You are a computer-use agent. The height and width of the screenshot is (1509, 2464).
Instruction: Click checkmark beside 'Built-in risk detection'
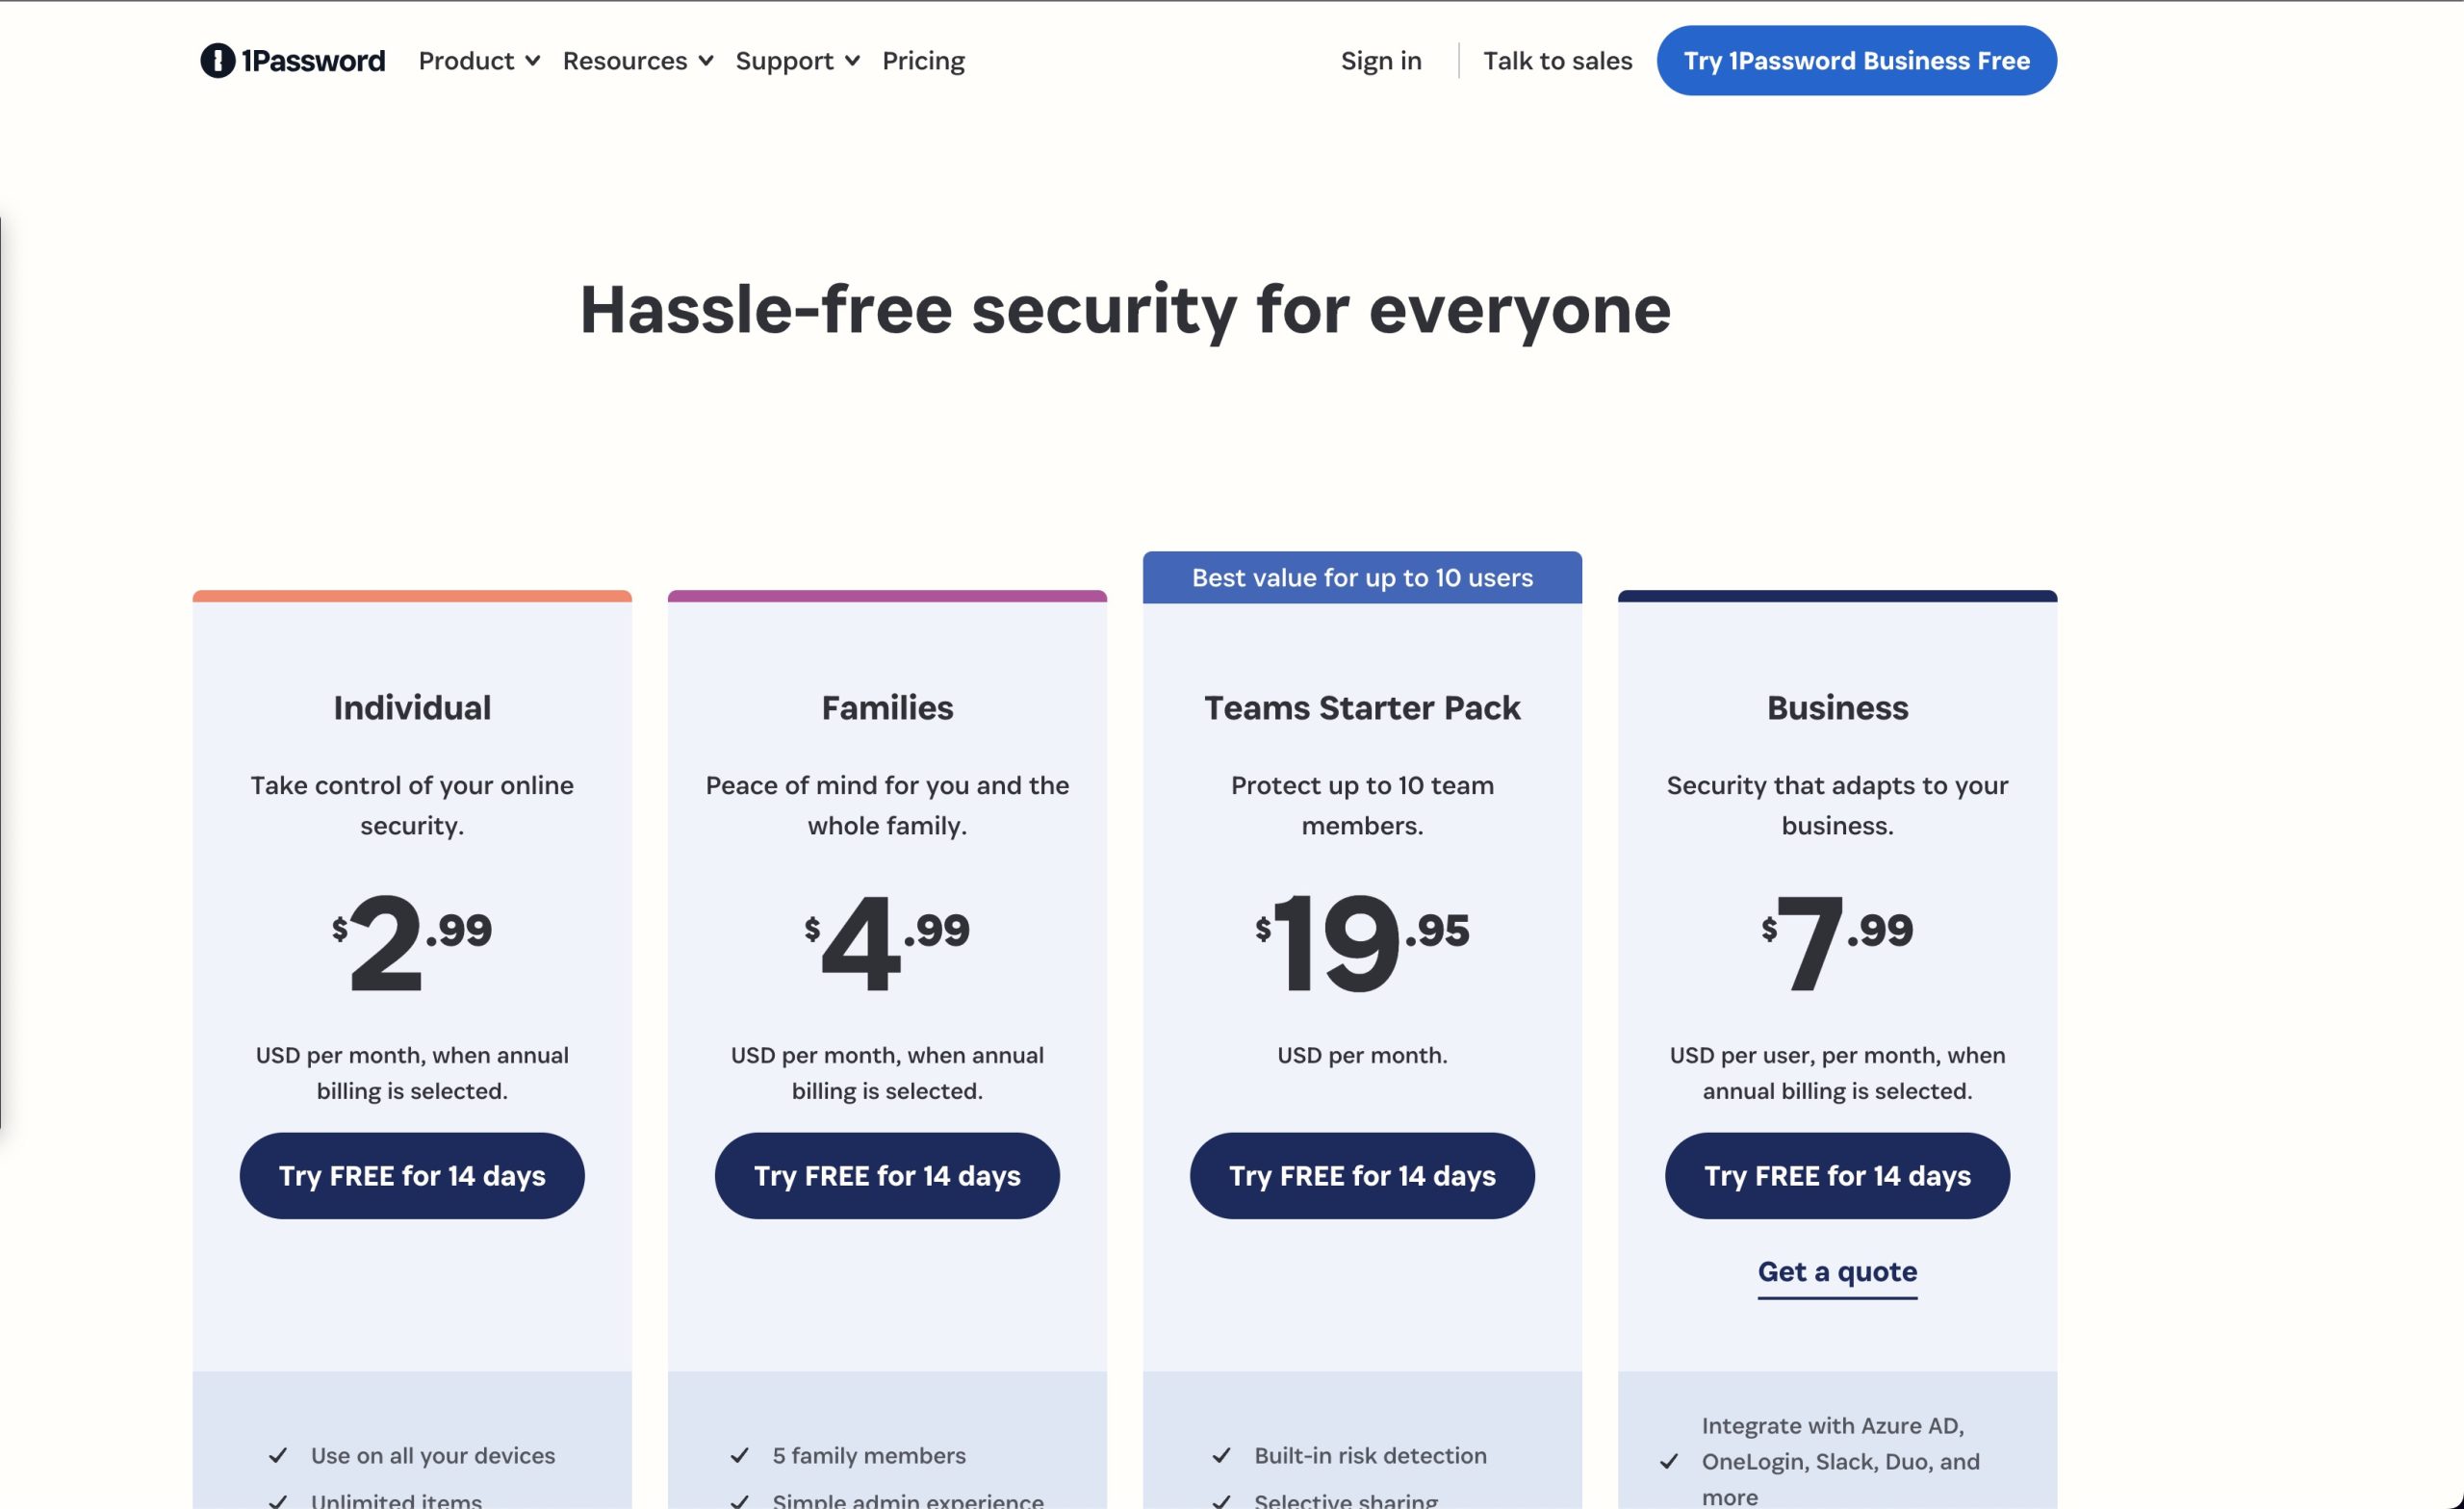pyautogui.click(x=1221, y=1456)
